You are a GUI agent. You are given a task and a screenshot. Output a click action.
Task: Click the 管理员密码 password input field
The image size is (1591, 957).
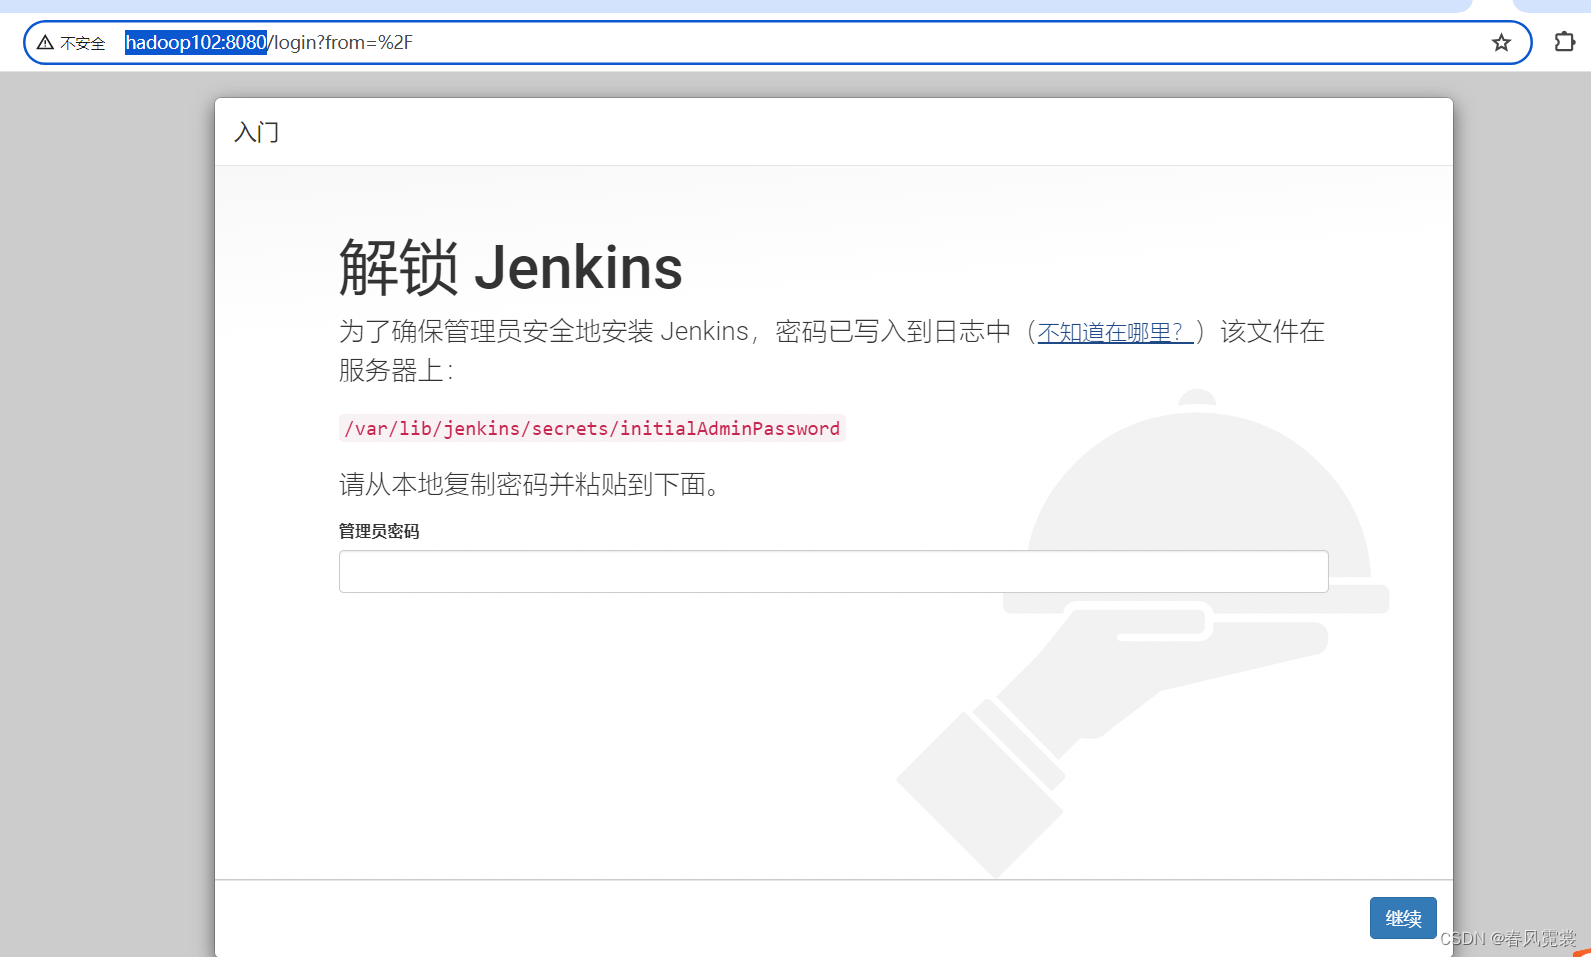point(833,571)
